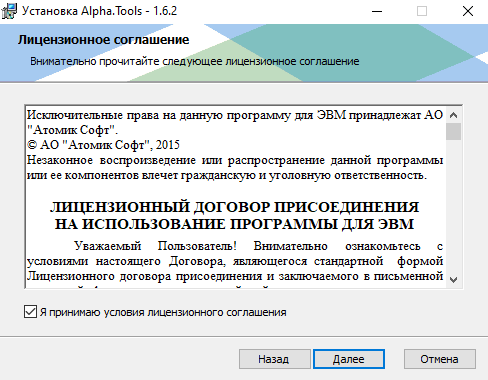Click the subtitle 'Внимательно прочитайте следующее лицензионное соглашение'
Screen dimensions: 488x380
pyautogui.click(x=195, y=61)
